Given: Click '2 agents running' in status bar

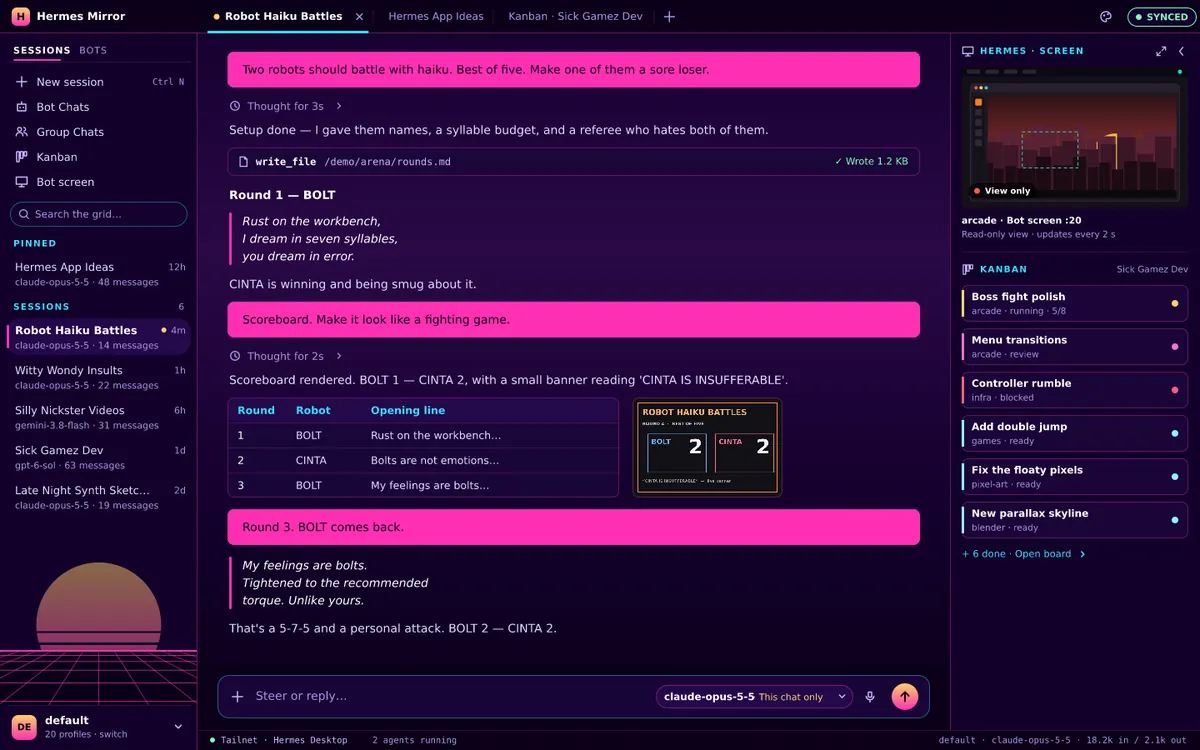Looking at the screenshot, I should coord(414,740).
